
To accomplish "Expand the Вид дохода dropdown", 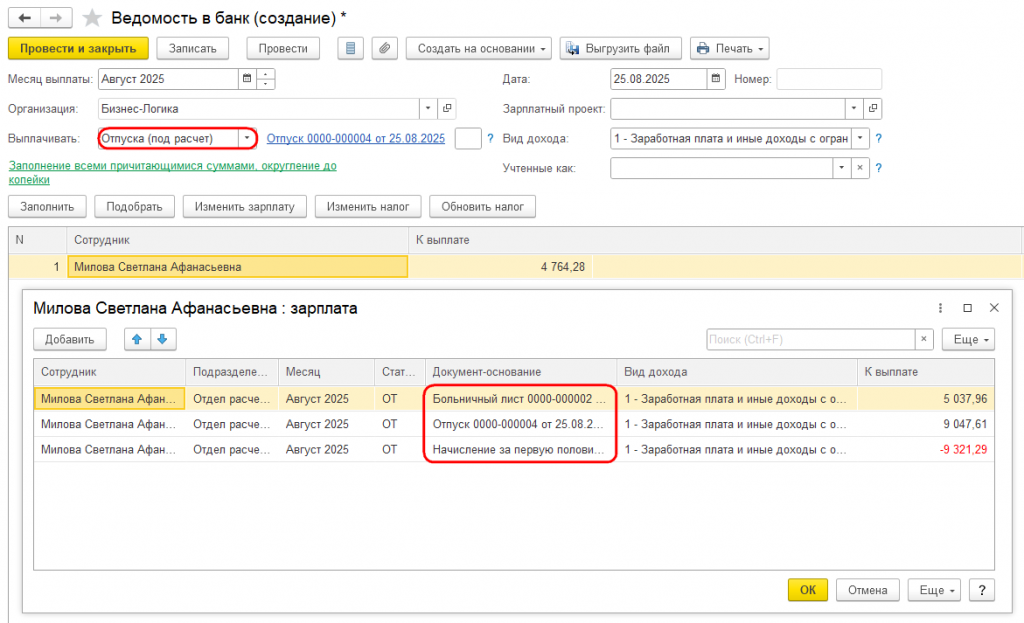I will coord(860,138).
